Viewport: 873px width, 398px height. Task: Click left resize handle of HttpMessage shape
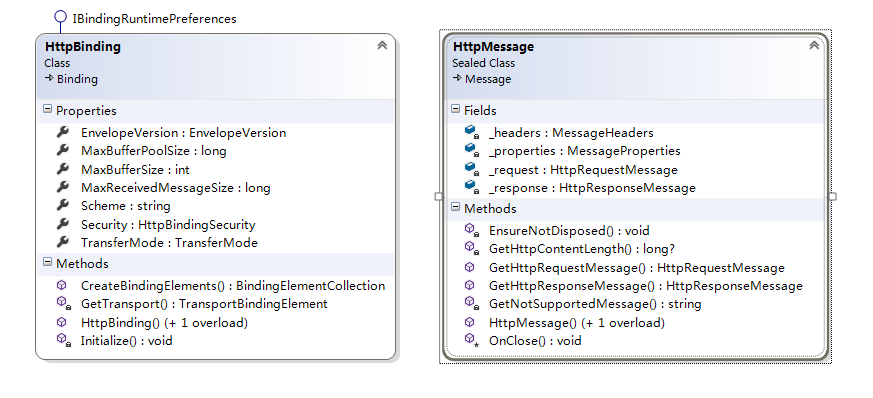tap(439, 196)
